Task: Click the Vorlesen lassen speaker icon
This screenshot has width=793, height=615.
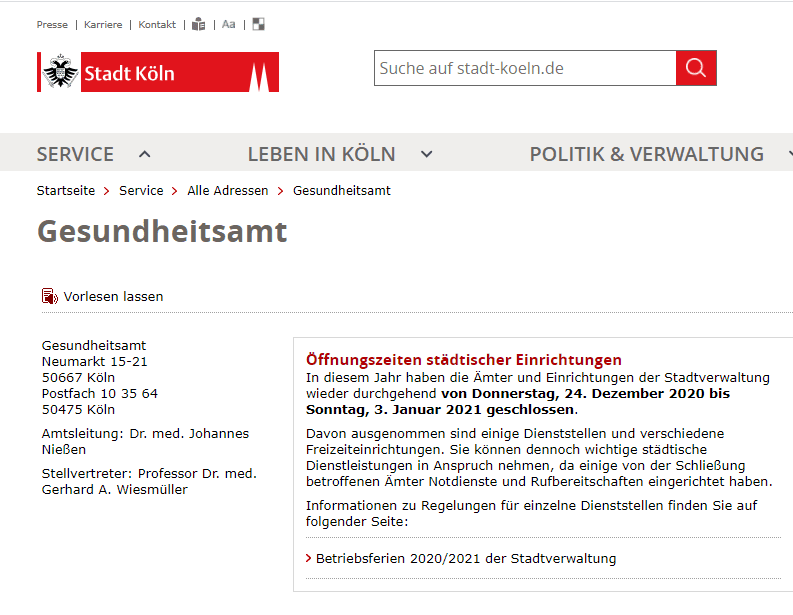Action: pyautogui.click(x=49, y=296)
